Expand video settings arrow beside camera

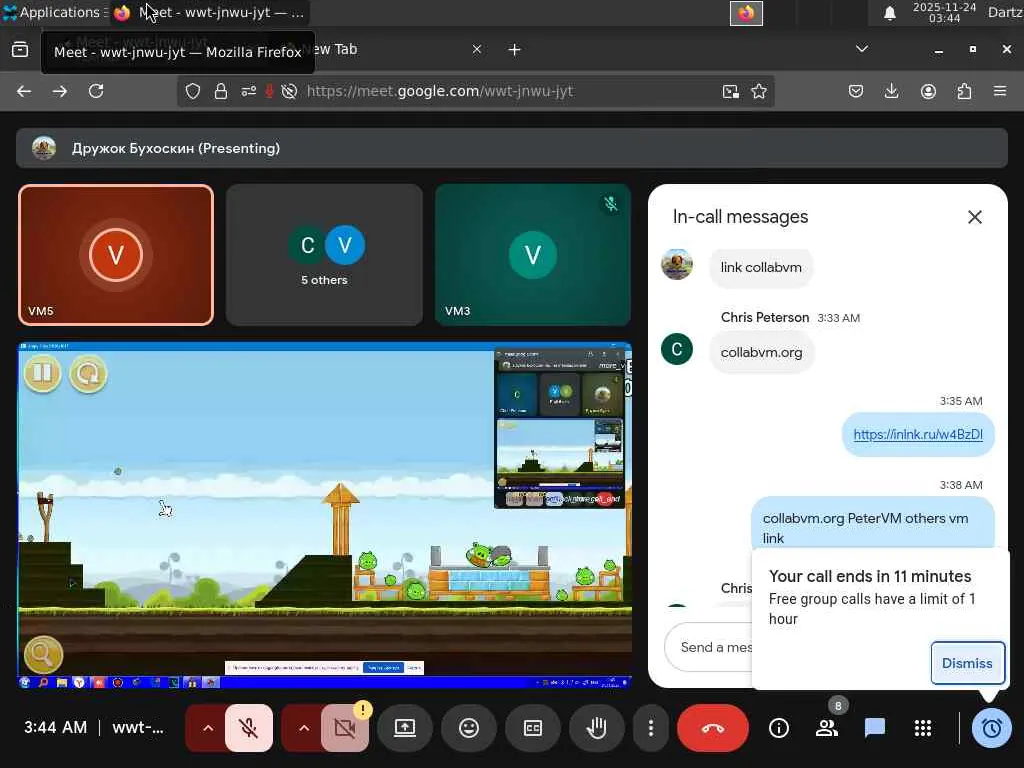coord(304,728)
